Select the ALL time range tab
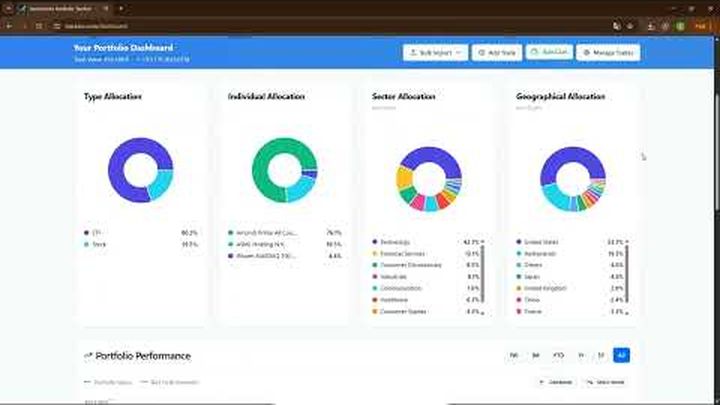 point(621,355)
